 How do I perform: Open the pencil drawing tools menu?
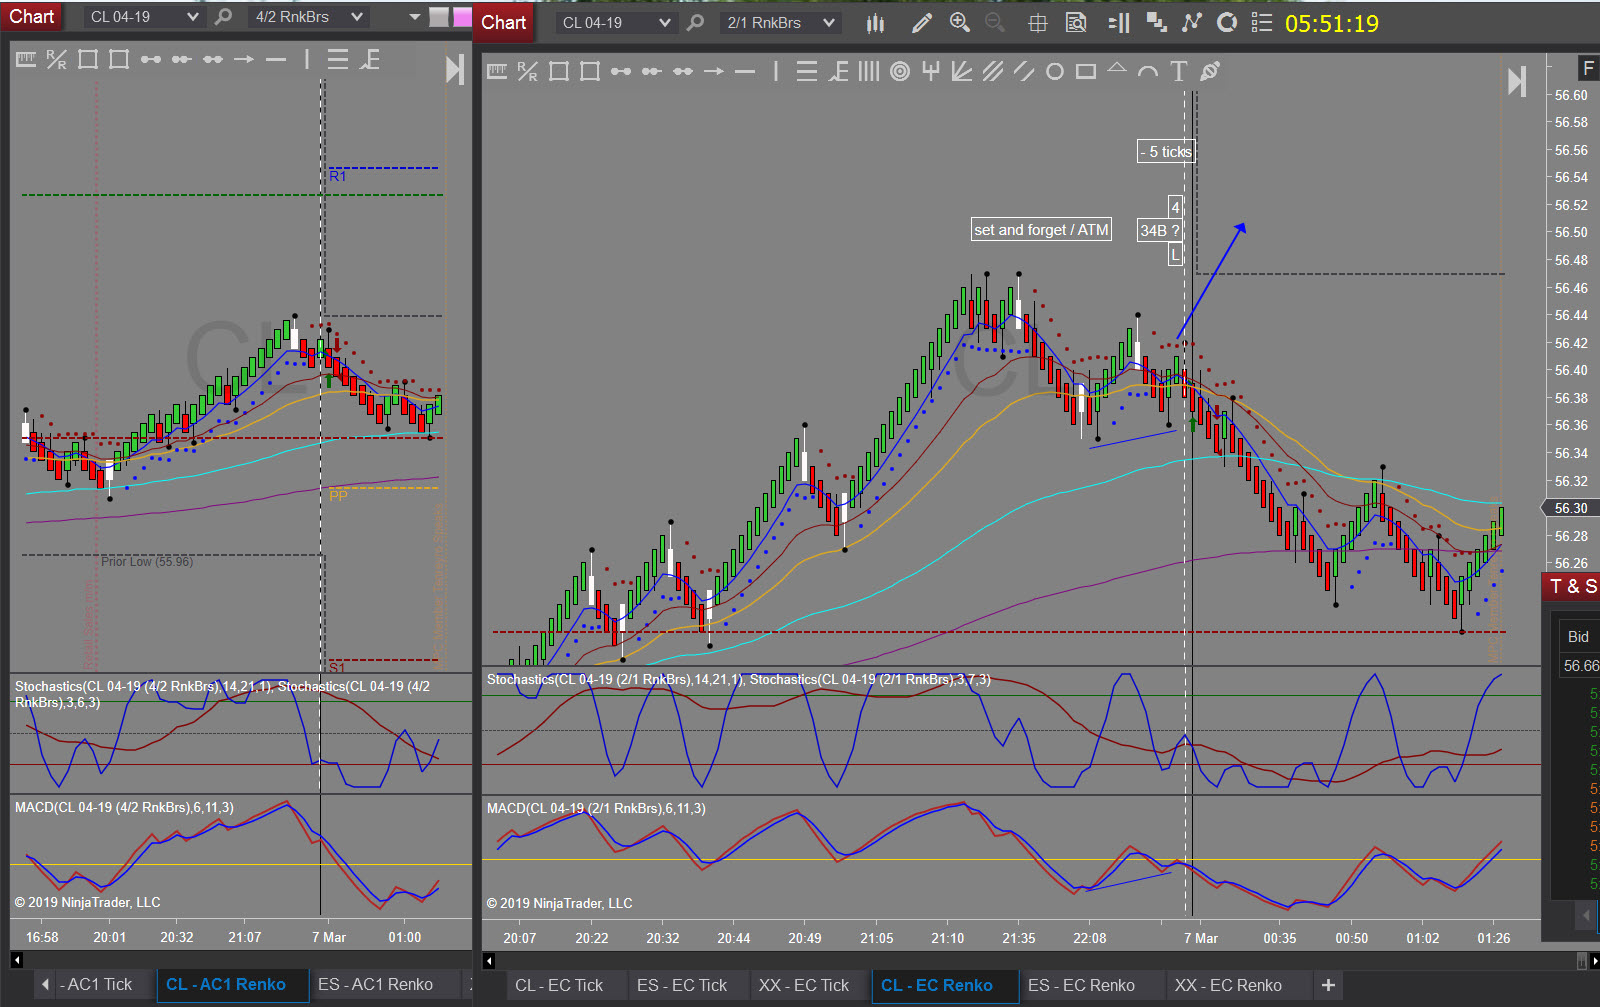coord(922,23)
